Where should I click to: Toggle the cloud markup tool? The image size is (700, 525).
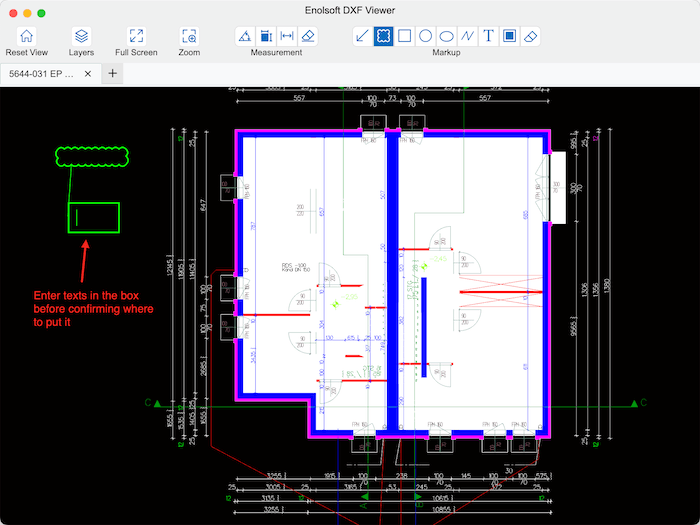(383, 36)
